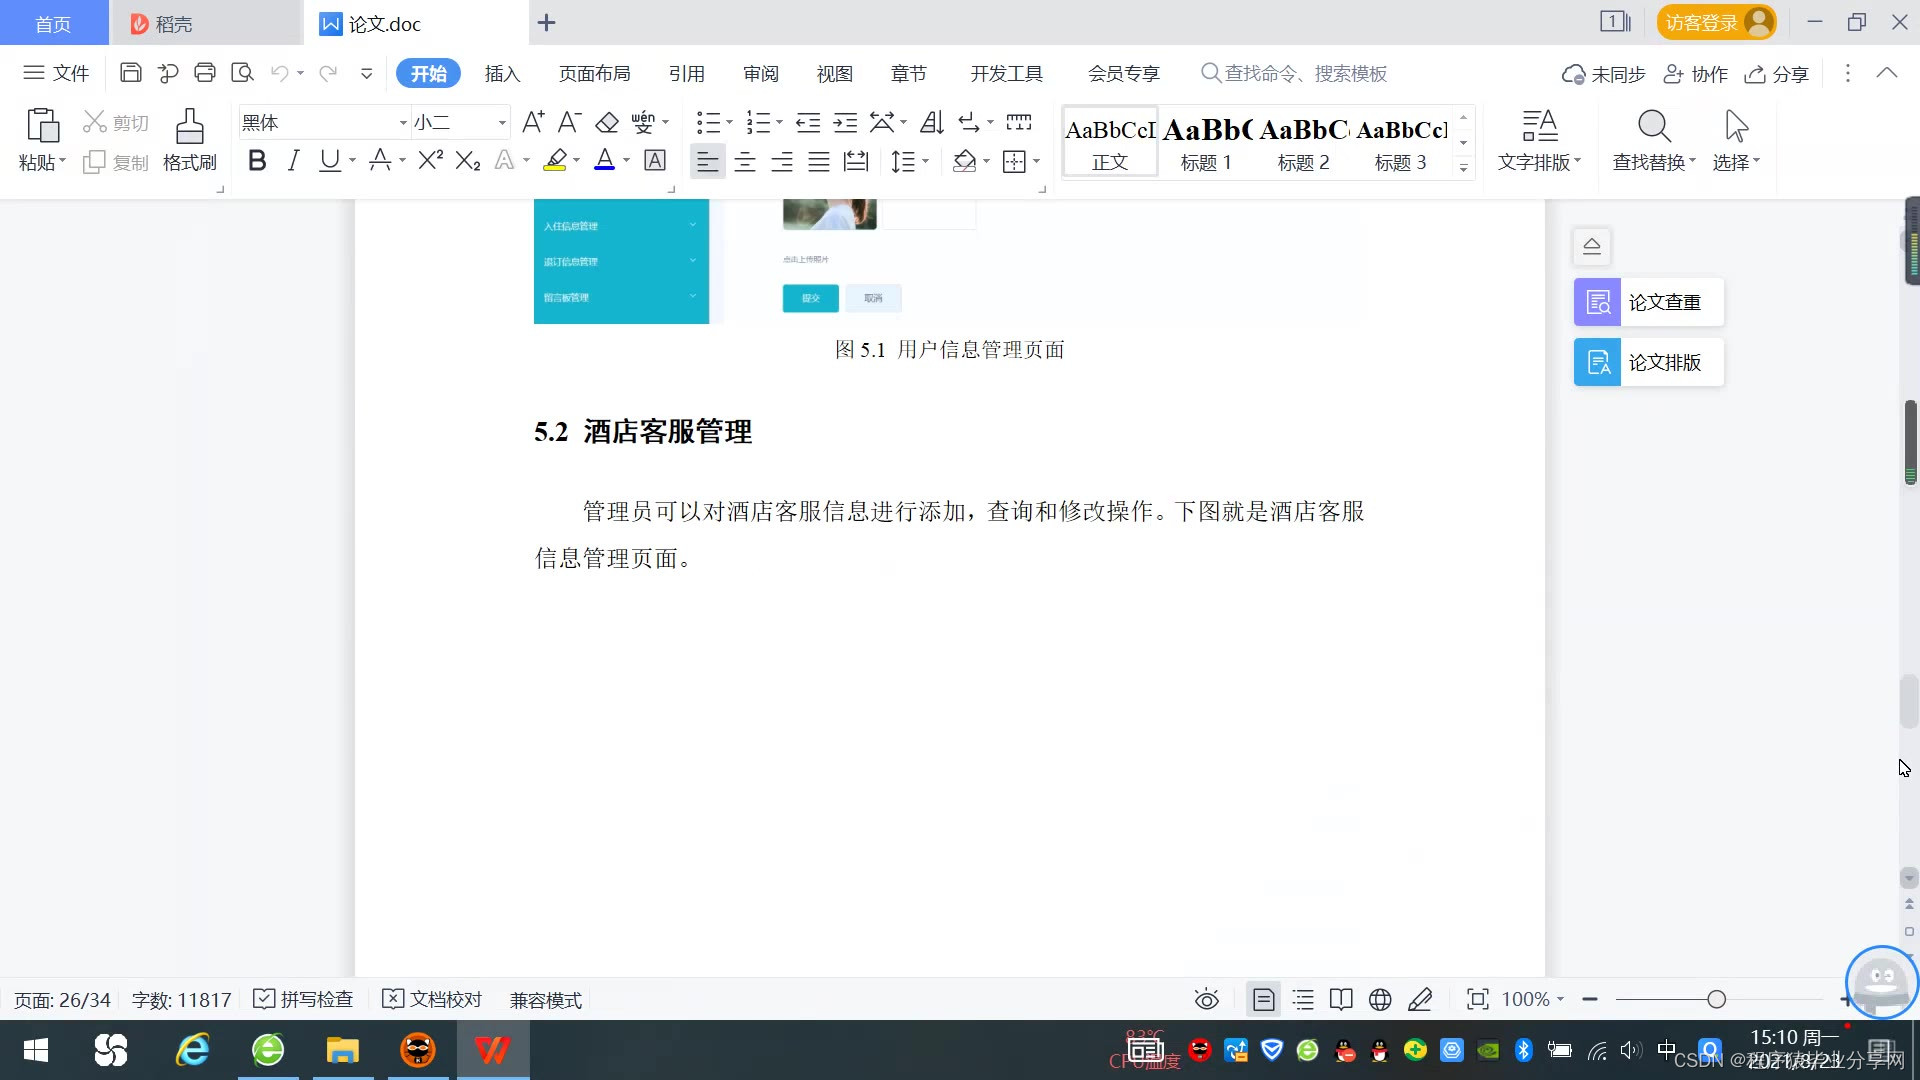Open the 插入 (Insert) ribbon tab
Viewport: 1920px width, 1080px height.
tap(502, 74)
